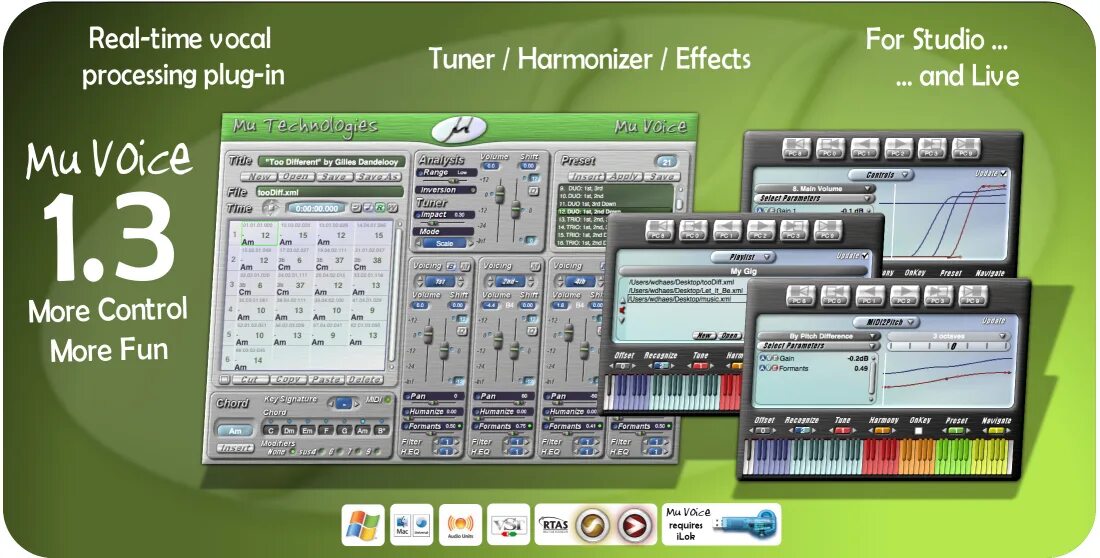This screenshot has width=1100, height=558.
Task: Open the By Pitch Difference dropdown
Action: [819, 336]
